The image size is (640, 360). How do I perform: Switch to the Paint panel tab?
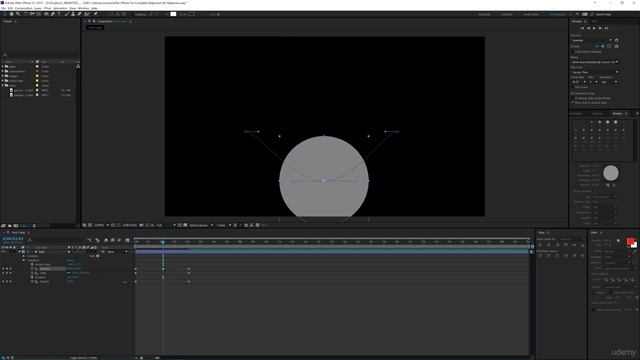coord(594,233)
